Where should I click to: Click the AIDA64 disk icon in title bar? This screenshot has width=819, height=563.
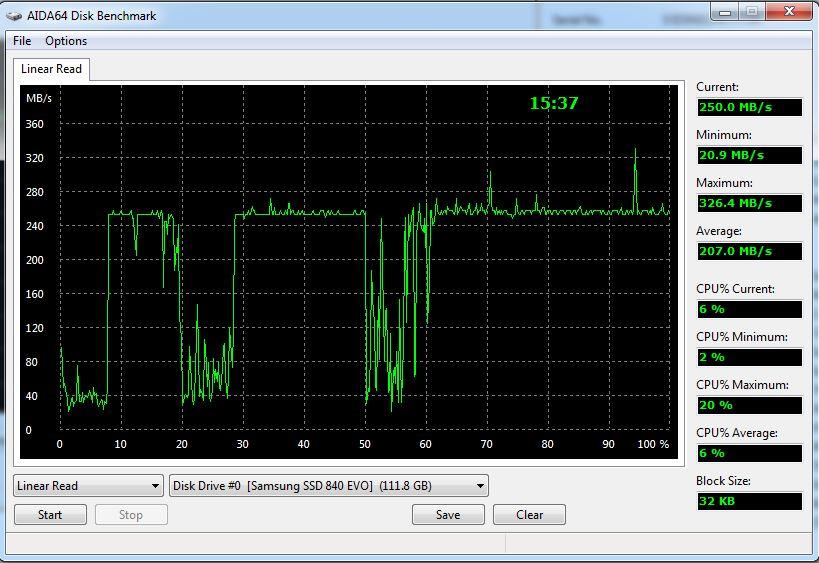[14, 16]
